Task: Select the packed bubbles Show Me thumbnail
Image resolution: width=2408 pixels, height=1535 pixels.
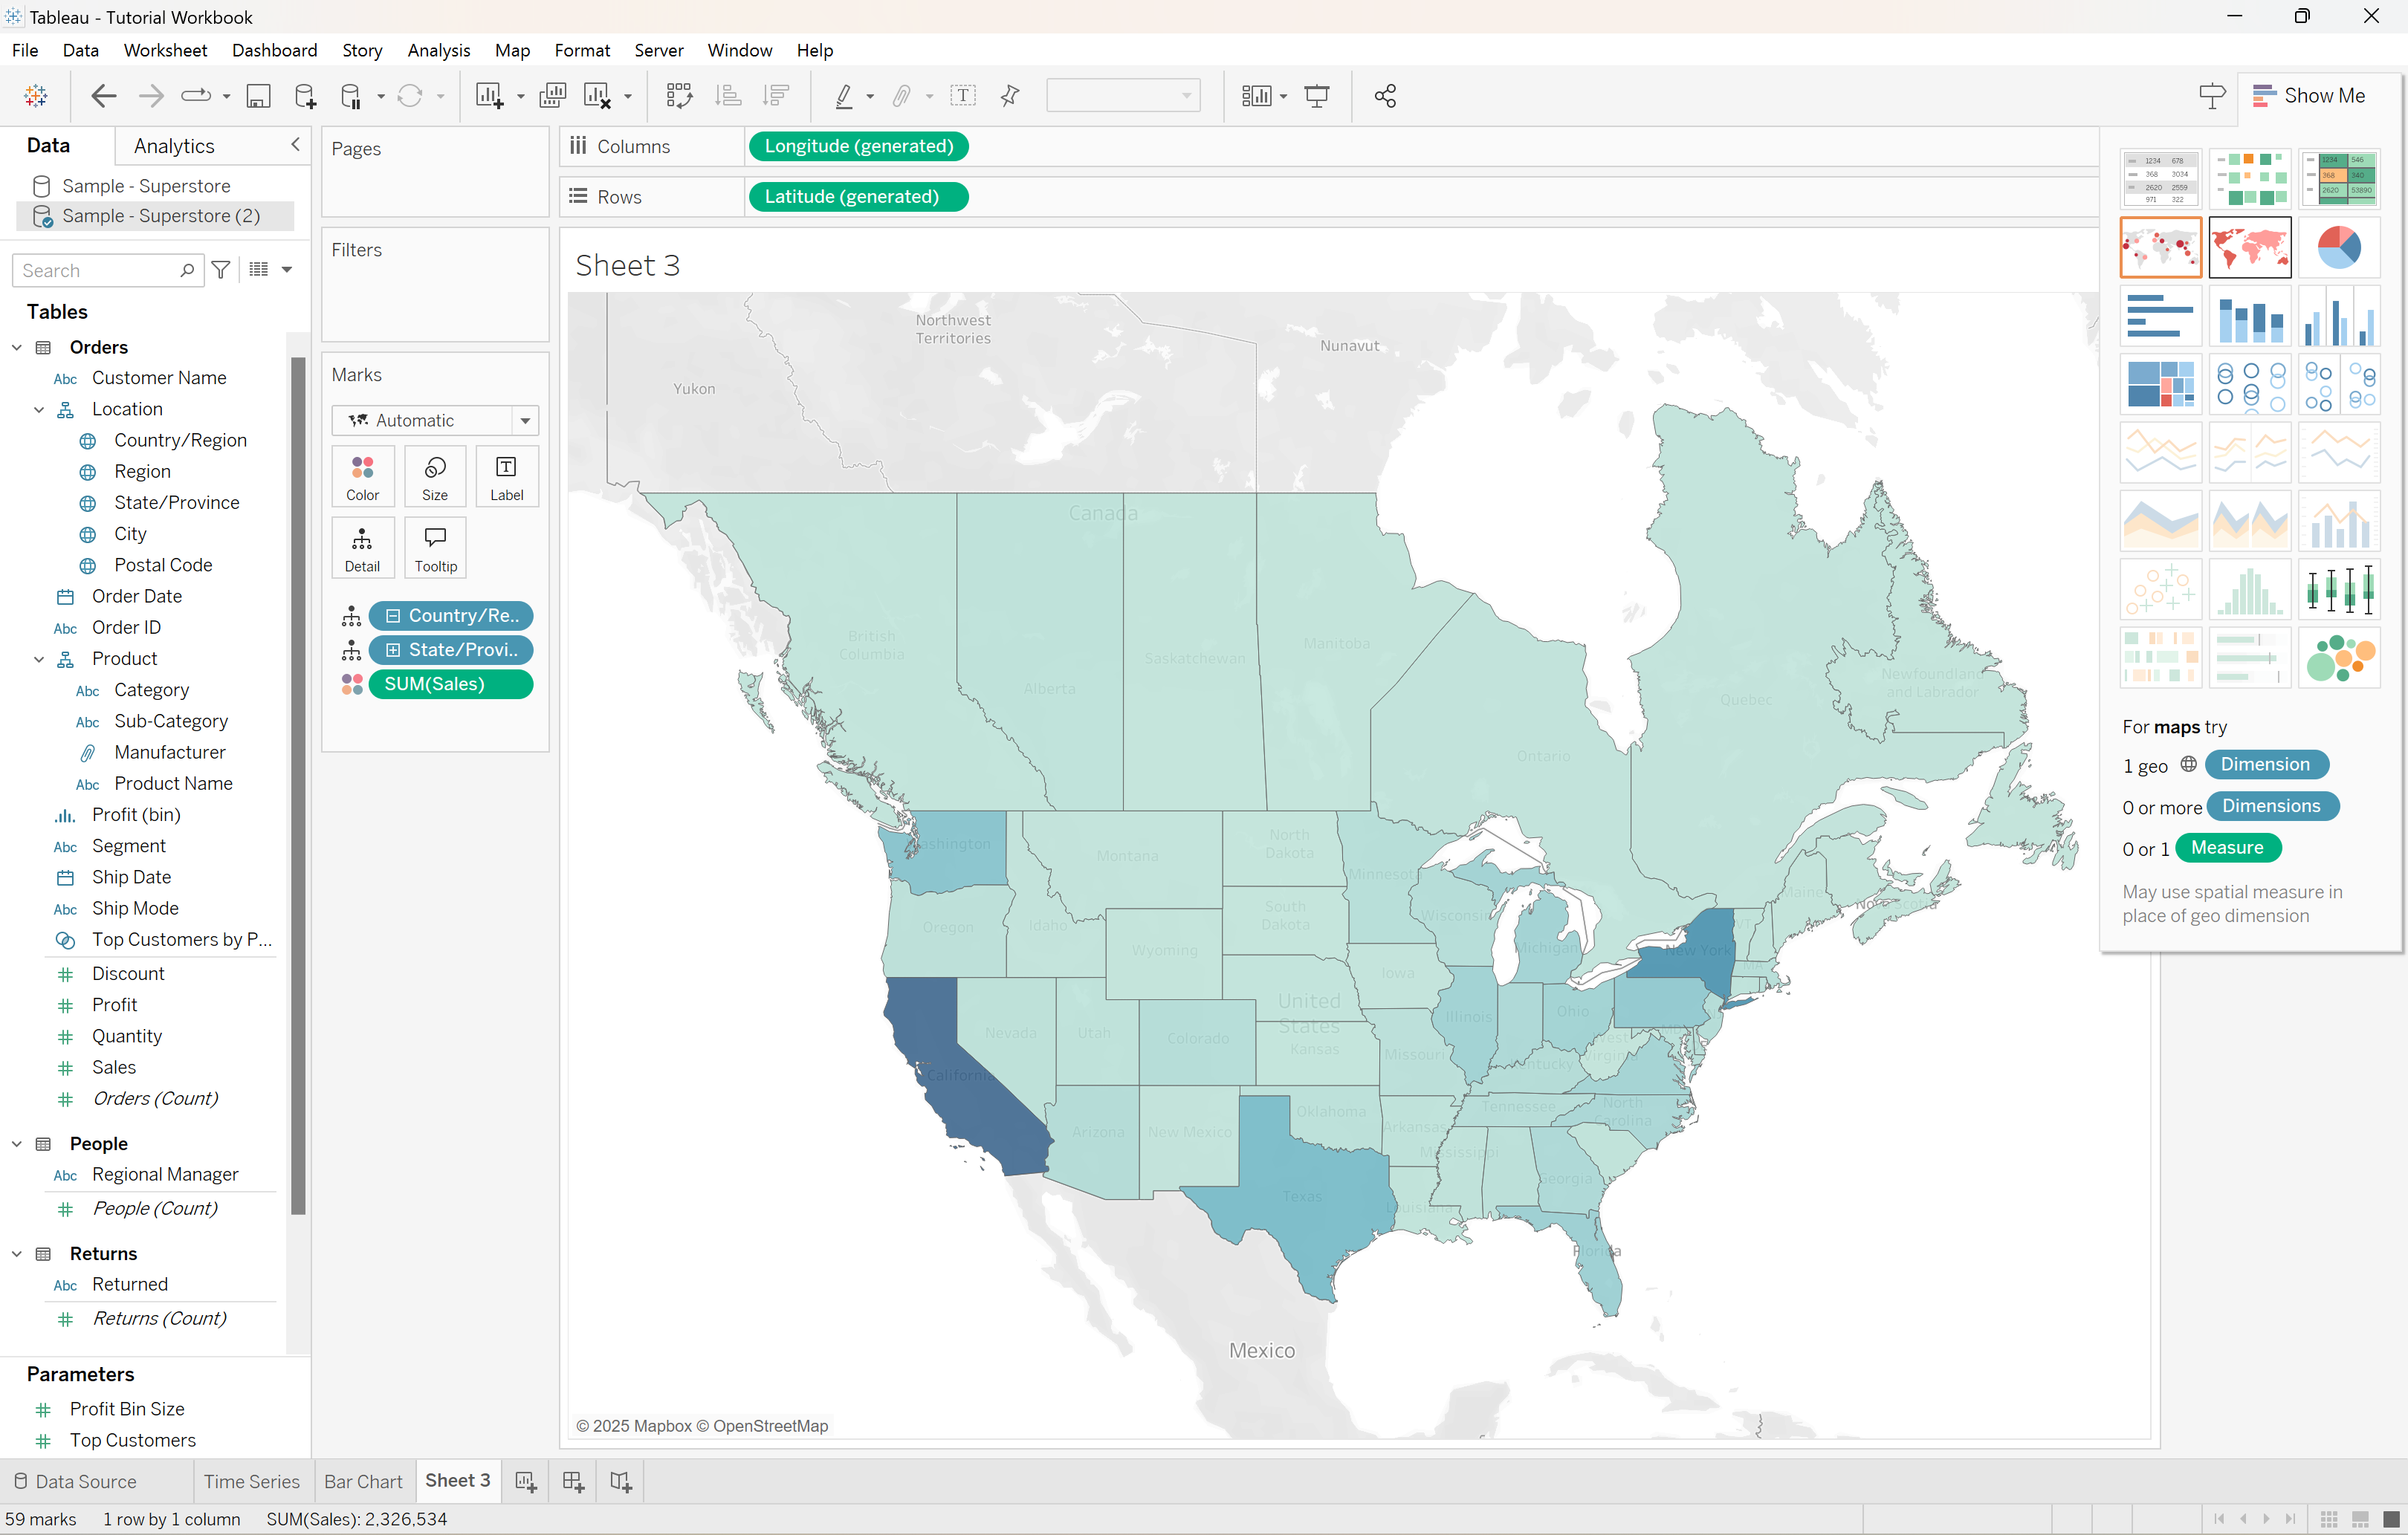Action: point(2338,658)
